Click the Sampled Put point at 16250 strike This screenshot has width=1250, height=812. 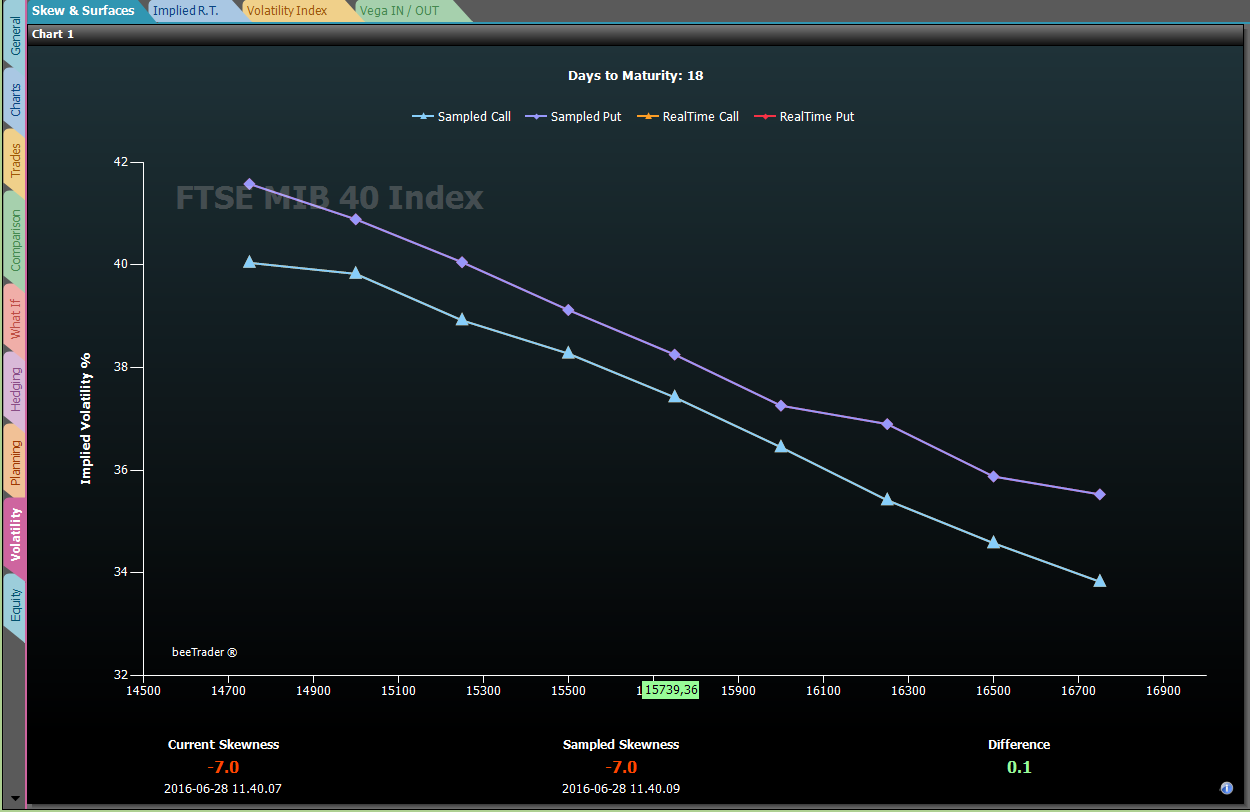tap(886, 424)
